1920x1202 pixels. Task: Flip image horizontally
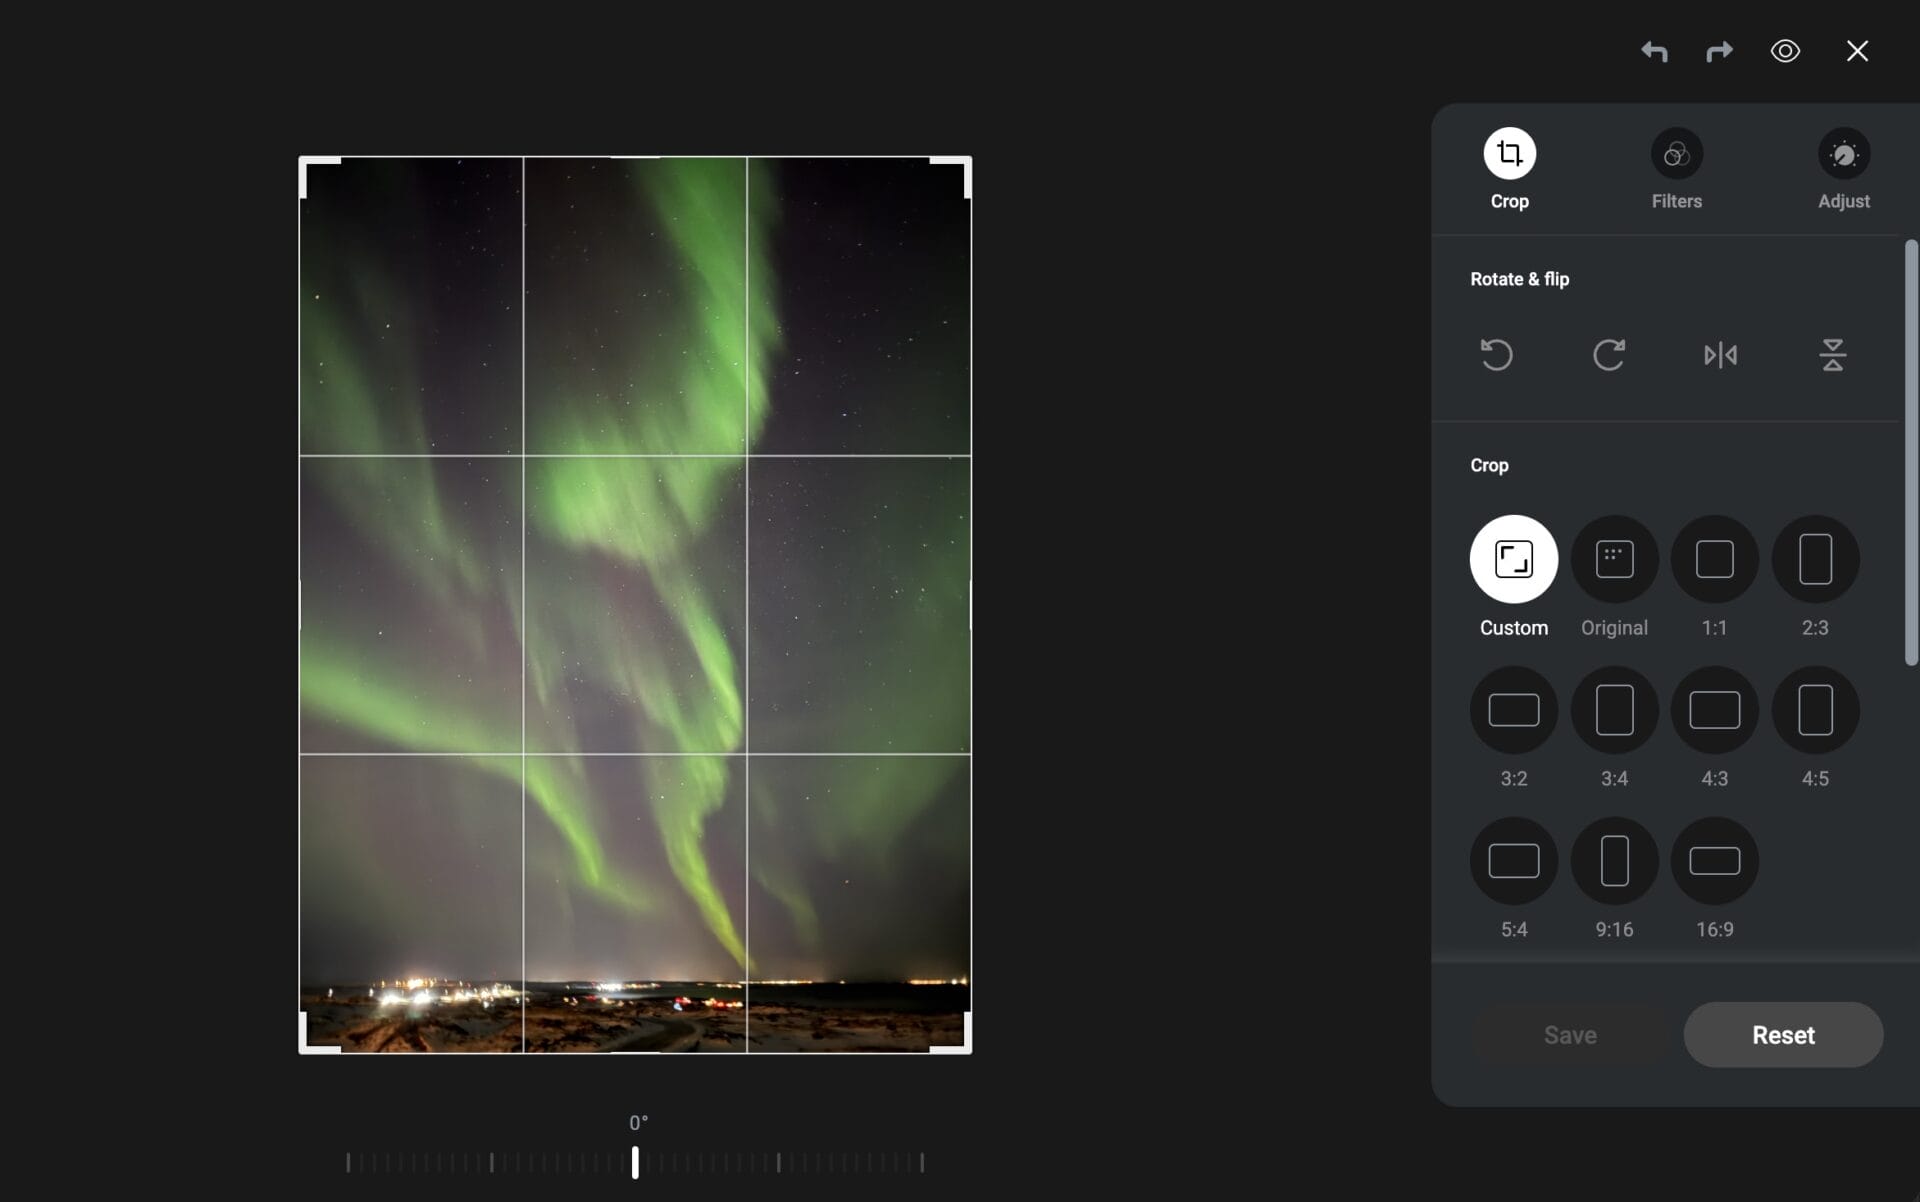coord(1720,355)
